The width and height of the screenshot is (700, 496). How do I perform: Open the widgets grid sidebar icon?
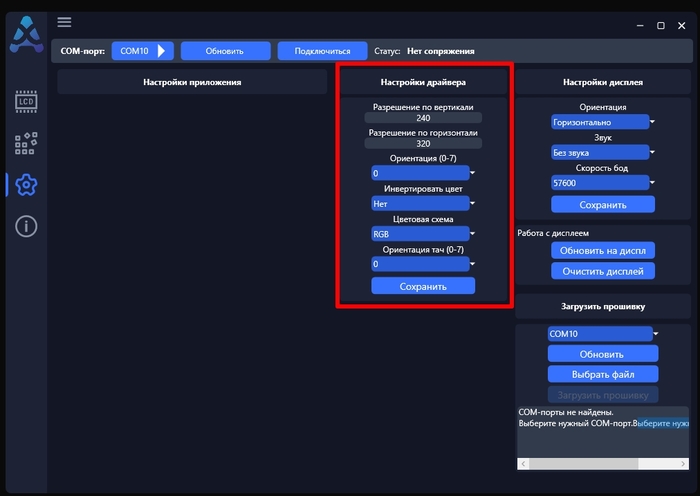click(26, 143)
